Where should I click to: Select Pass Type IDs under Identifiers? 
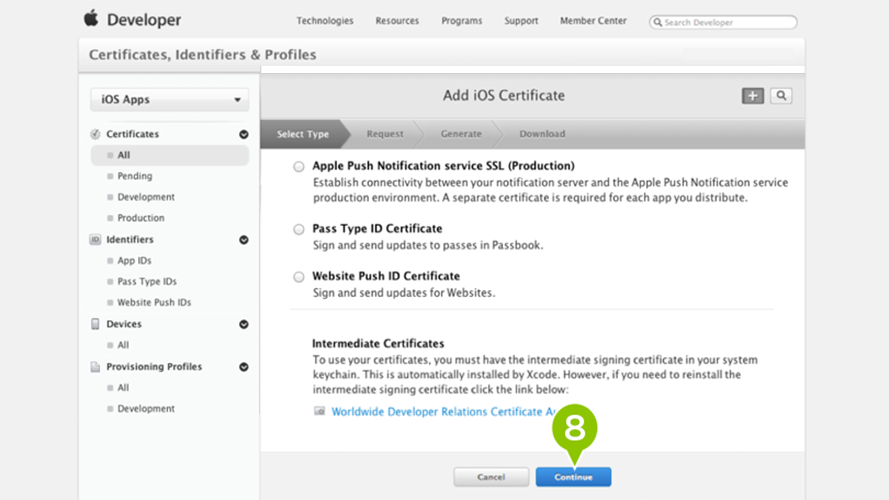[147, 281]
